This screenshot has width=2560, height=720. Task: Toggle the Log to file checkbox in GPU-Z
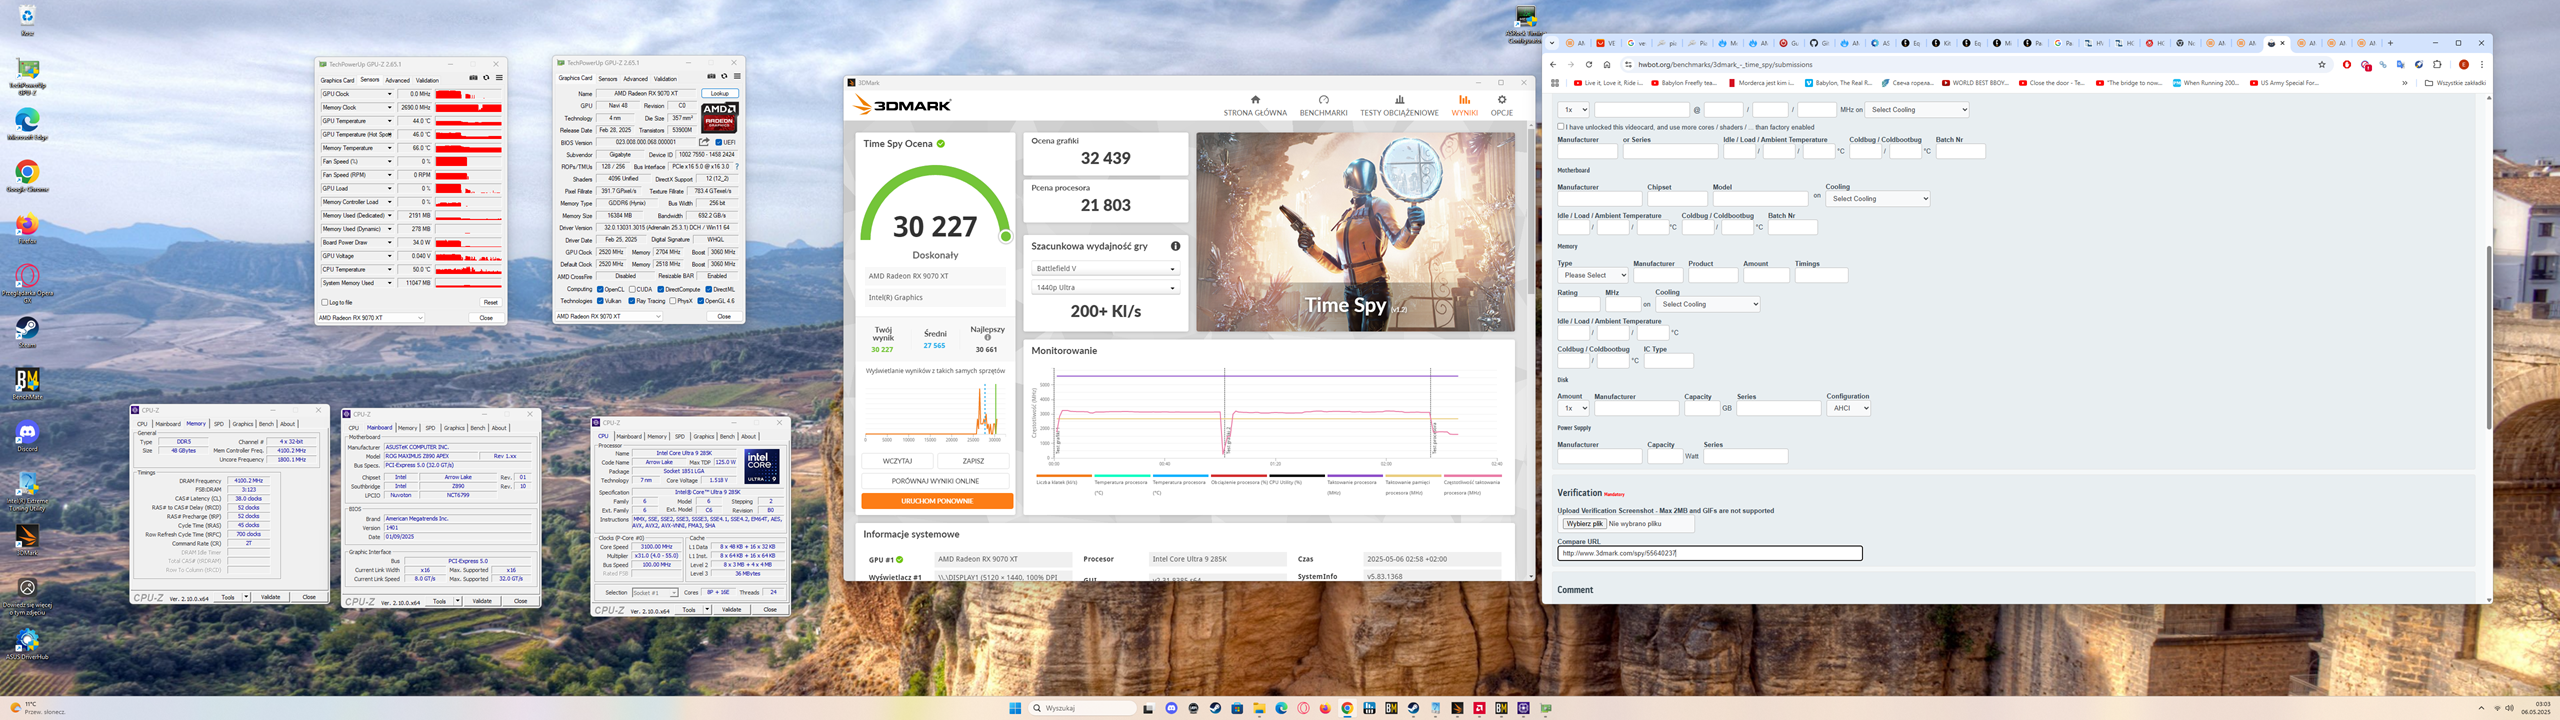point(324,302)
